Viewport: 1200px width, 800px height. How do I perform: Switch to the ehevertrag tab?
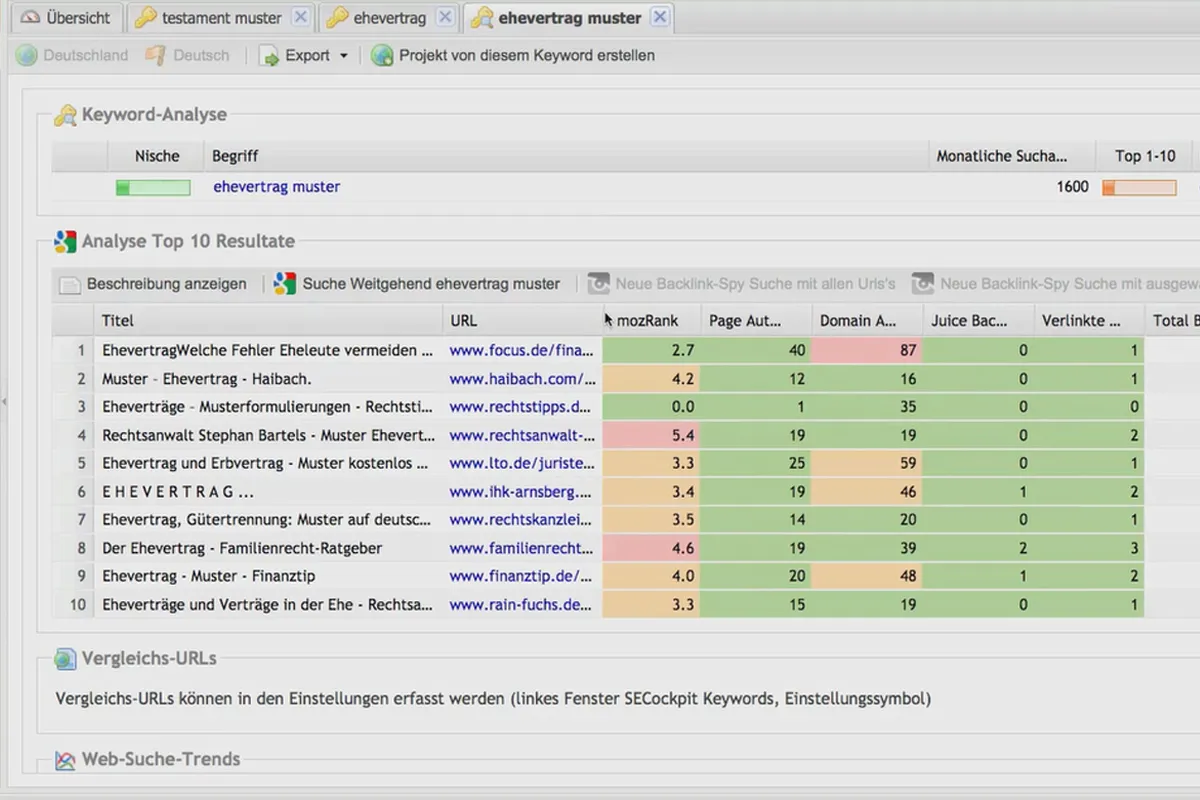tap(389, 18)
